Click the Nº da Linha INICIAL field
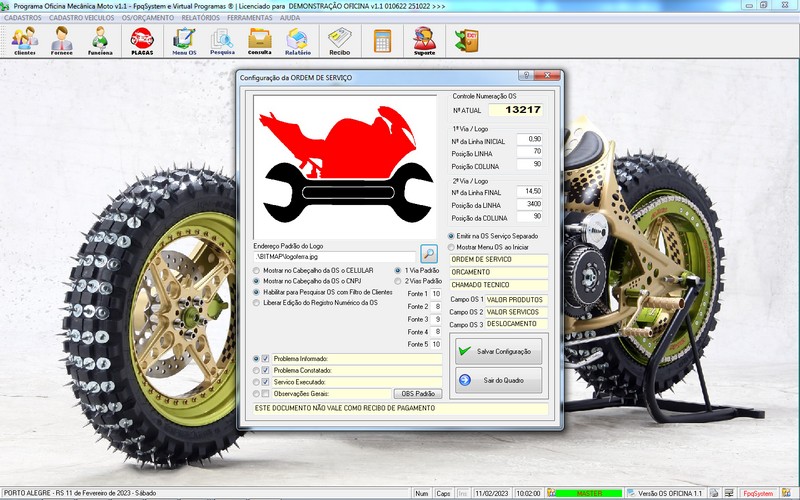Screen dimensions: 800x500 point(530,139)
